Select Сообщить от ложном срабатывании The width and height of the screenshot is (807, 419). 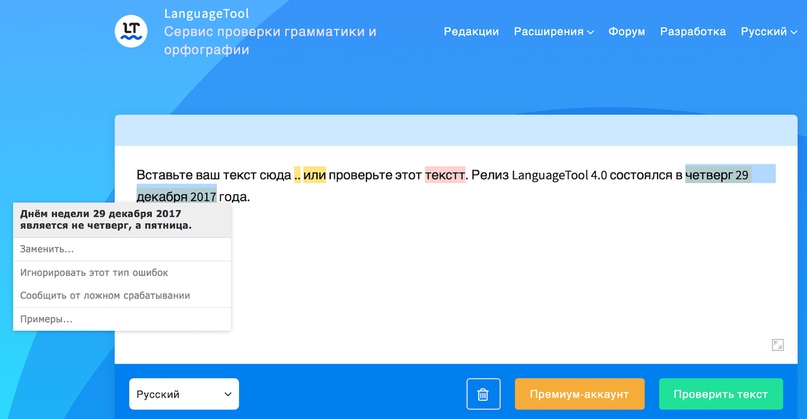click(x=122, y=295)
